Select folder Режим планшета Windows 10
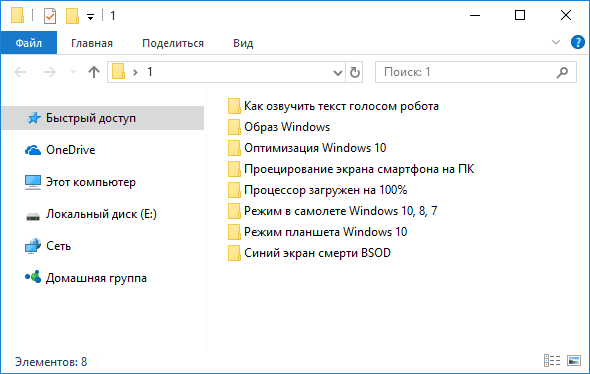Screen dimensions: 590x374 [326, 232]
